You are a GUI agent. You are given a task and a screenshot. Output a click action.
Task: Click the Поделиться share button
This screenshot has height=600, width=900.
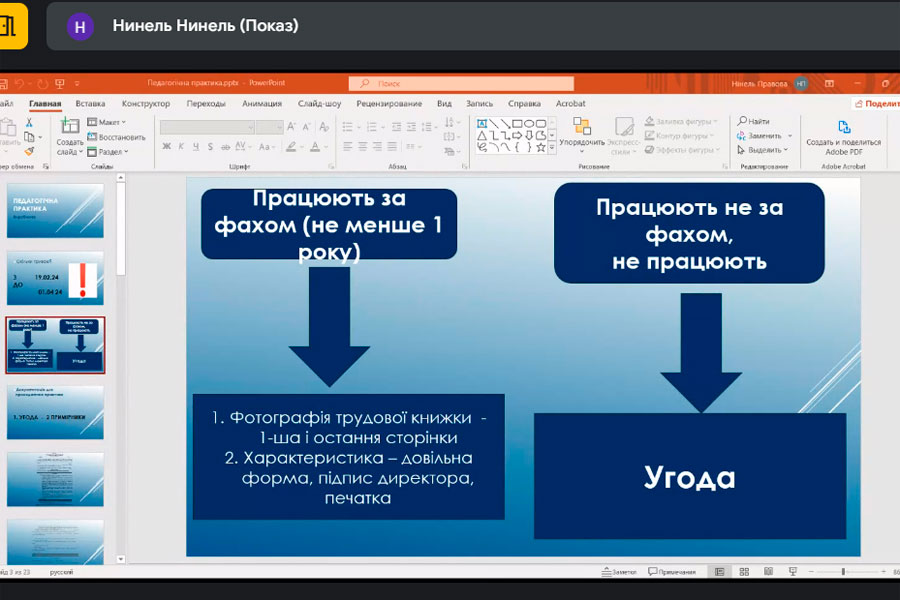[x=876, y=103]
